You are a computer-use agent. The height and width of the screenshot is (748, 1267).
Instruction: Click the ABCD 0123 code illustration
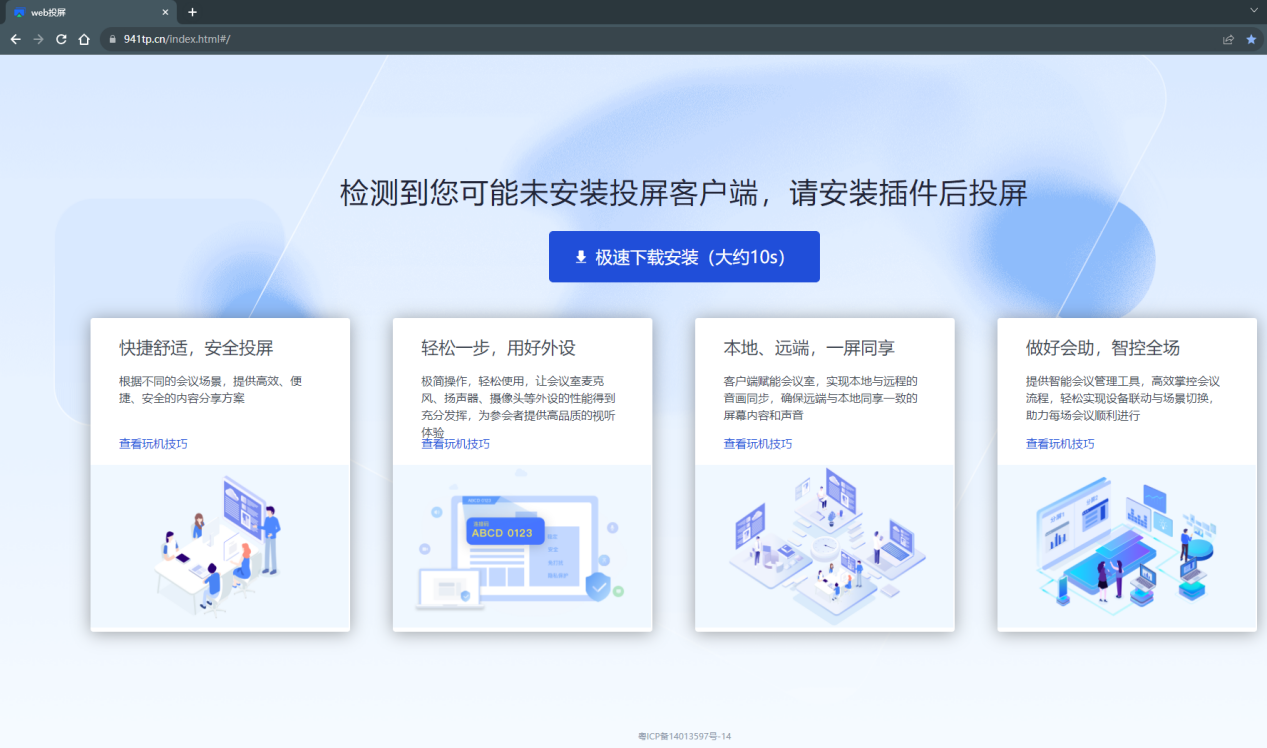[503, 532]
